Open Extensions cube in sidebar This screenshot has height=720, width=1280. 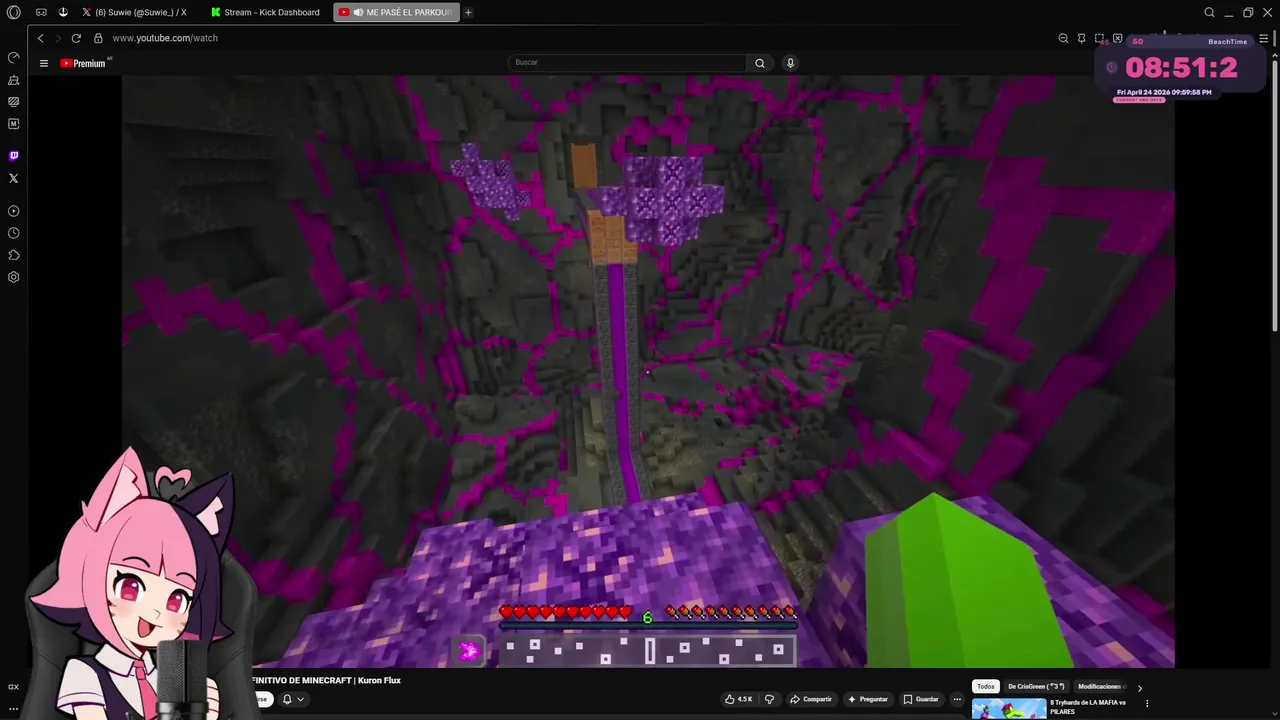(13, 255)
